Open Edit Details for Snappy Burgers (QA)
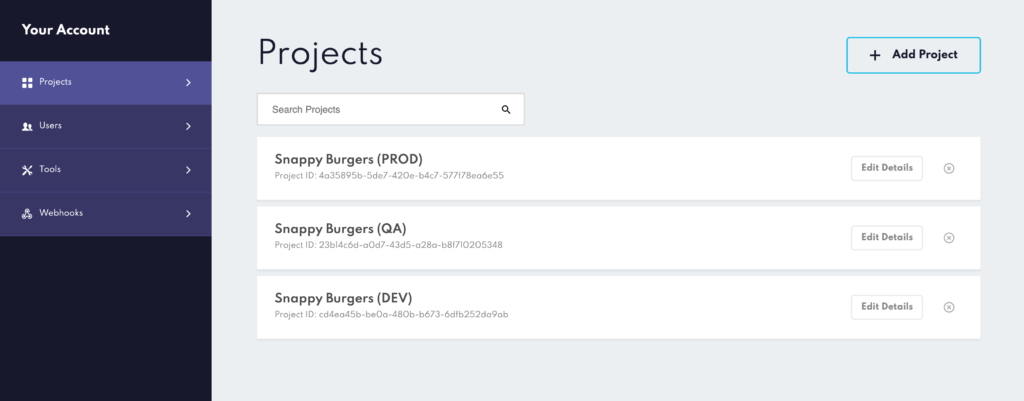1024x401 pixels. tap(887, 238)
